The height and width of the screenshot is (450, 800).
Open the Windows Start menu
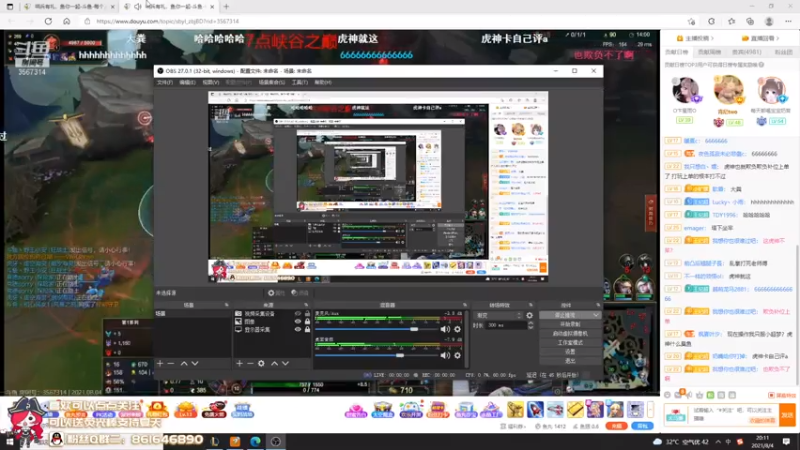10,442
